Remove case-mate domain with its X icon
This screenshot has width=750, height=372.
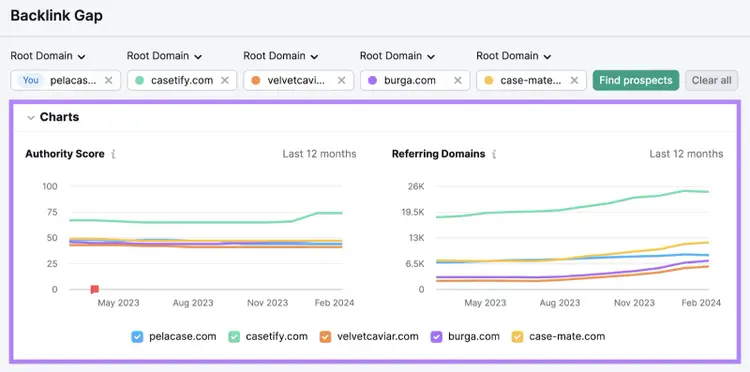(574, 80)
